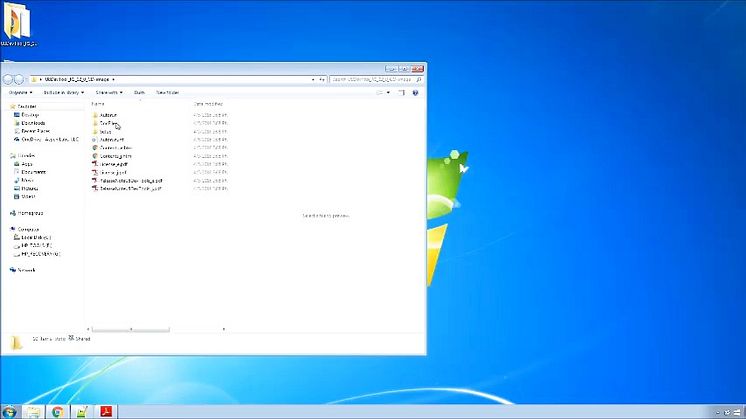Sort the file list by the Name column header
This screenshot has height=419, width=746.
[x=98, y=104]
